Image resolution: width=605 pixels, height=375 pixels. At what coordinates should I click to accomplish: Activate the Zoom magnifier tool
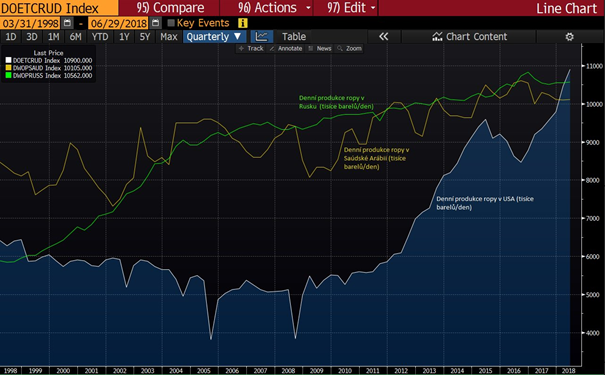point(349,48)
